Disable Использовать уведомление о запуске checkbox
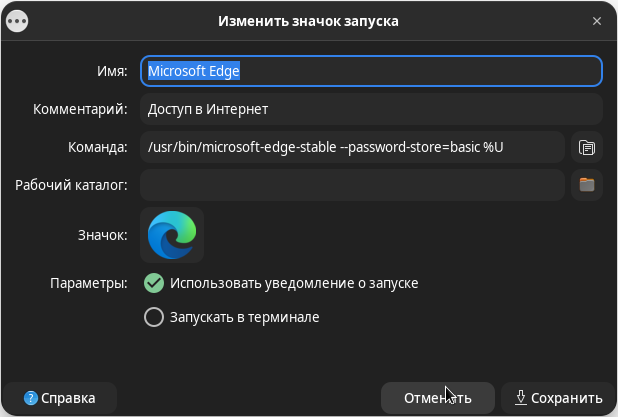The image size is (618, 417). point(154,283)
